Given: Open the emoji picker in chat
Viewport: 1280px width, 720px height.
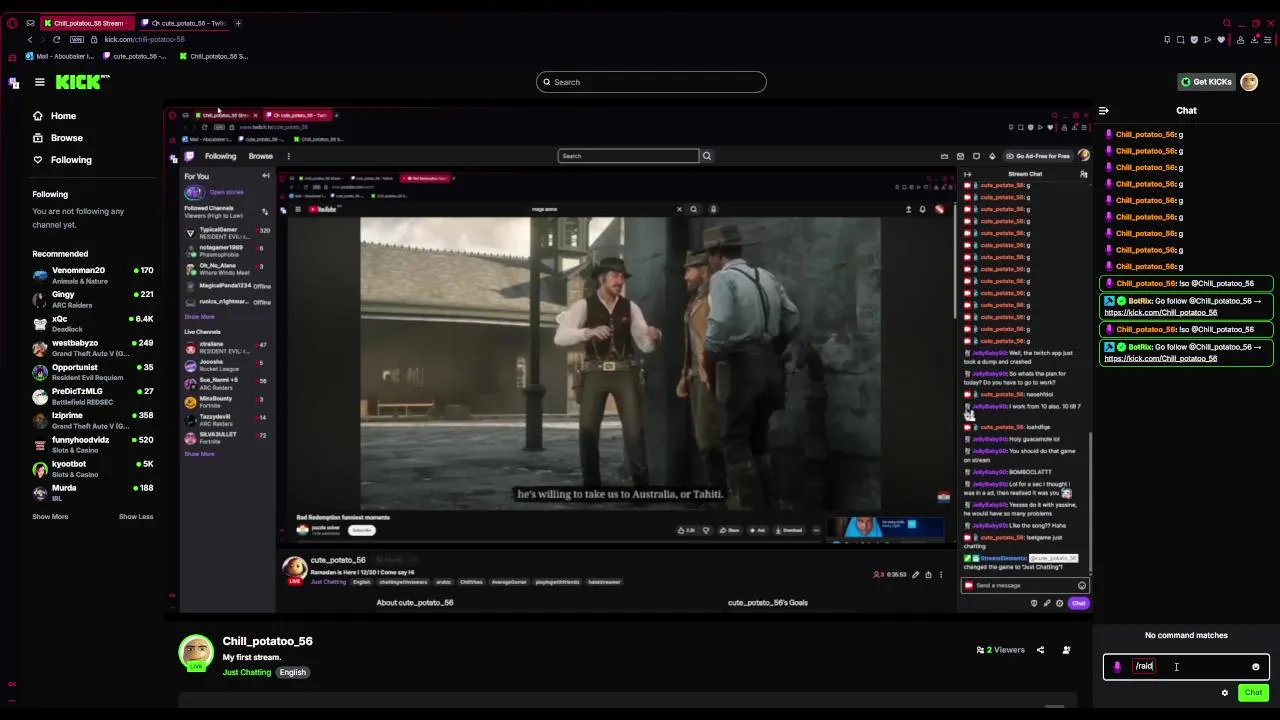Looking at the screenshot, I should [x=1256, y=667].
